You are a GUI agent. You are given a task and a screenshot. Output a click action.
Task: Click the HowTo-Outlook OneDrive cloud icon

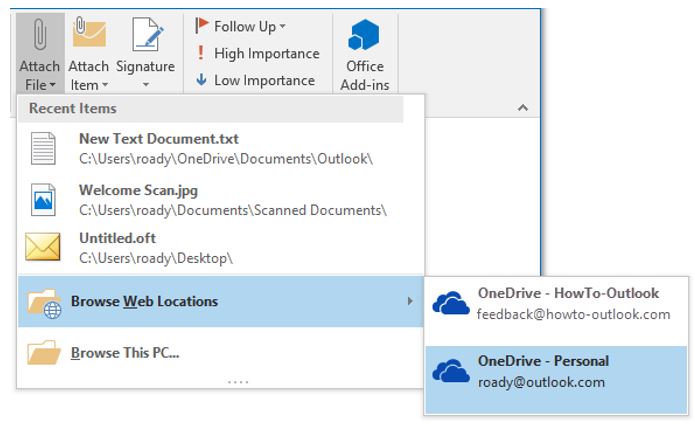coord(451,303)
